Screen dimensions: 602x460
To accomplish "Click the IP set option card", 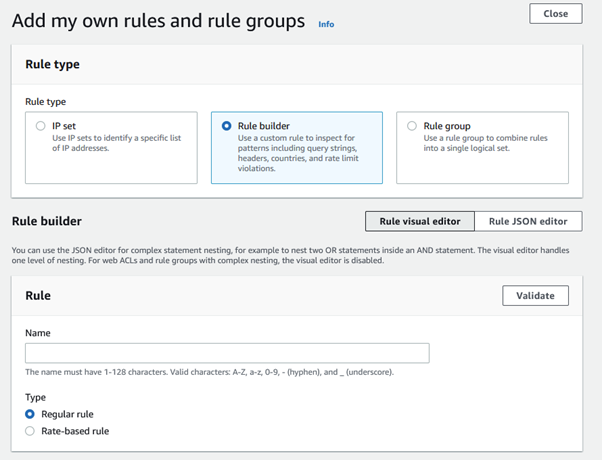I will click(111, 148).
